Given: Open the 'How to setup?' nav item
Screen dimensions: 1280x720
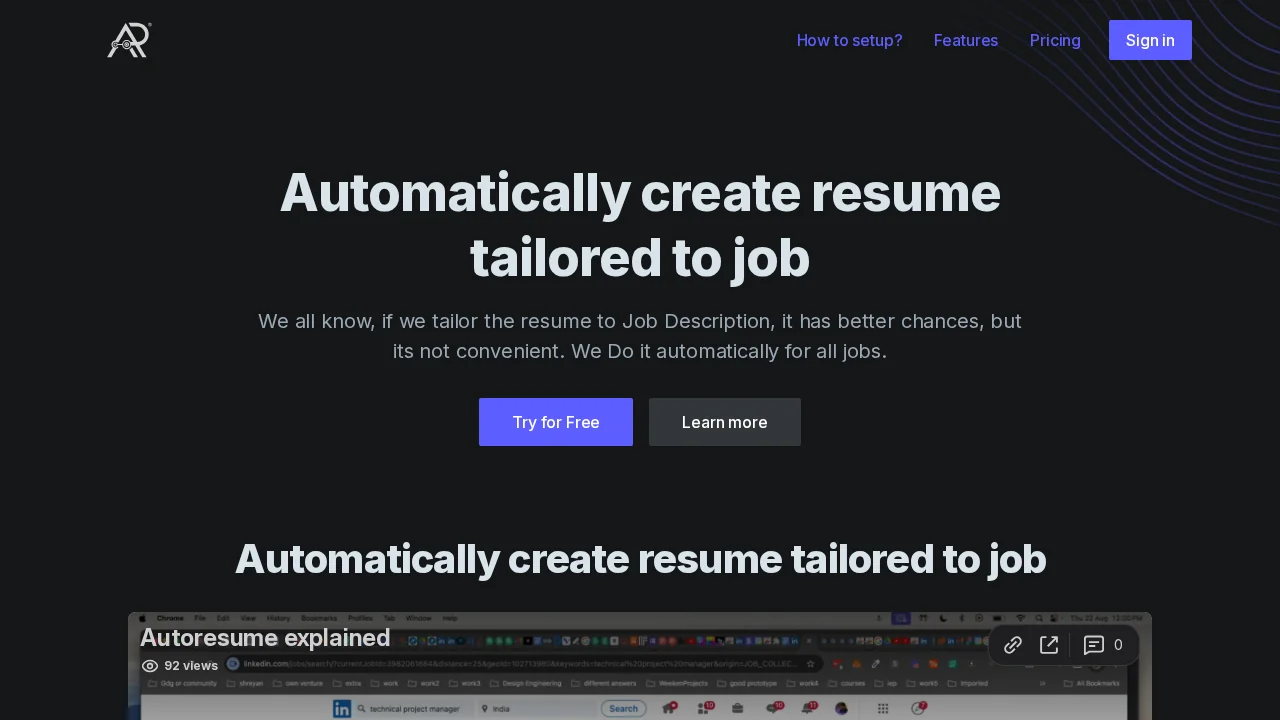Looking at the screenshot, I should pyautogui.click(x=849, y=40).
